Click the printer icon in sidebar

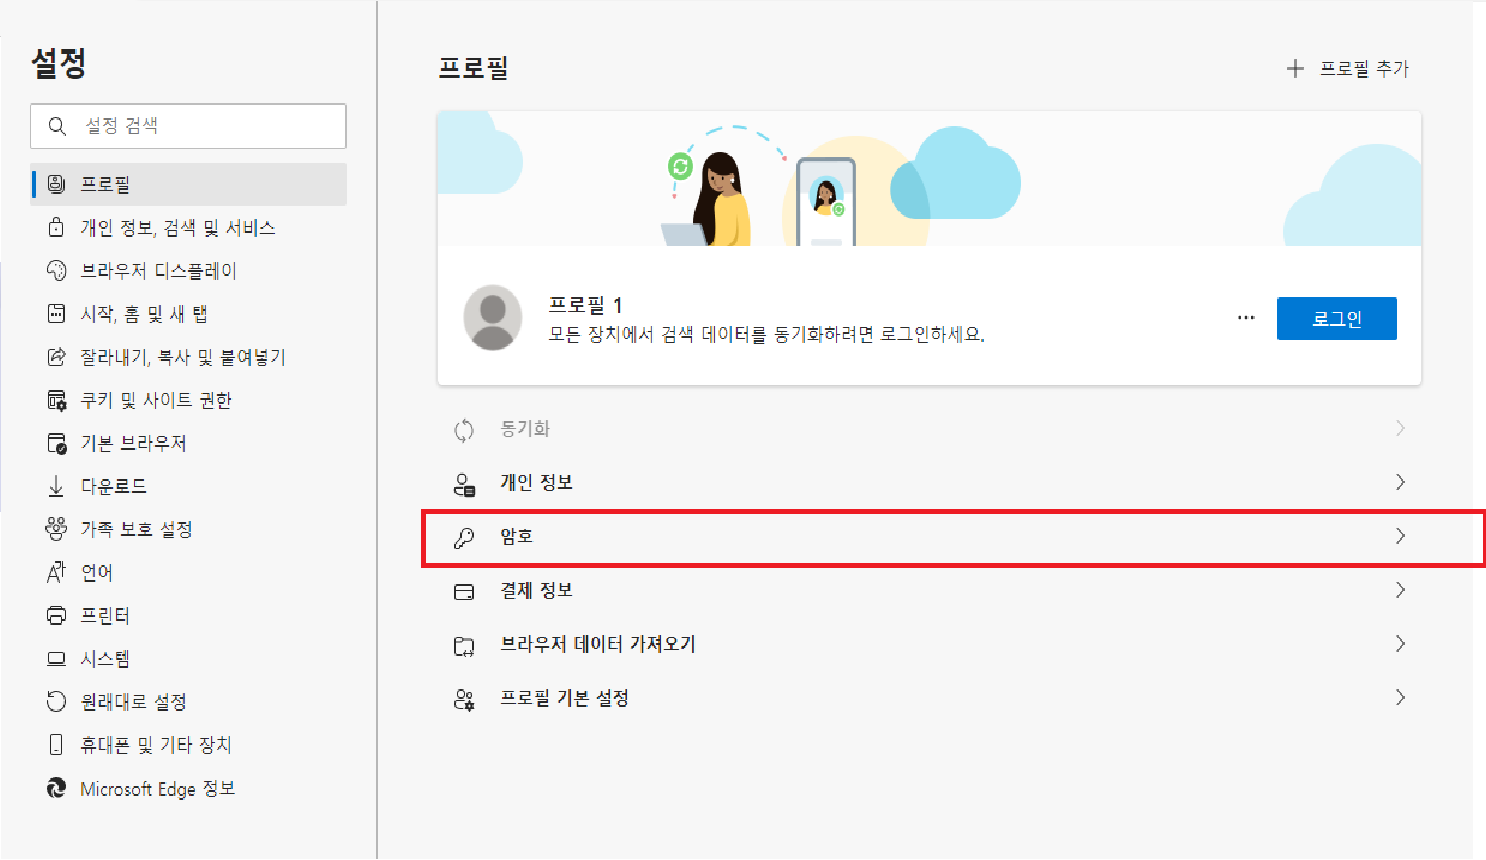pyautogui.click(x=57, y=615)
